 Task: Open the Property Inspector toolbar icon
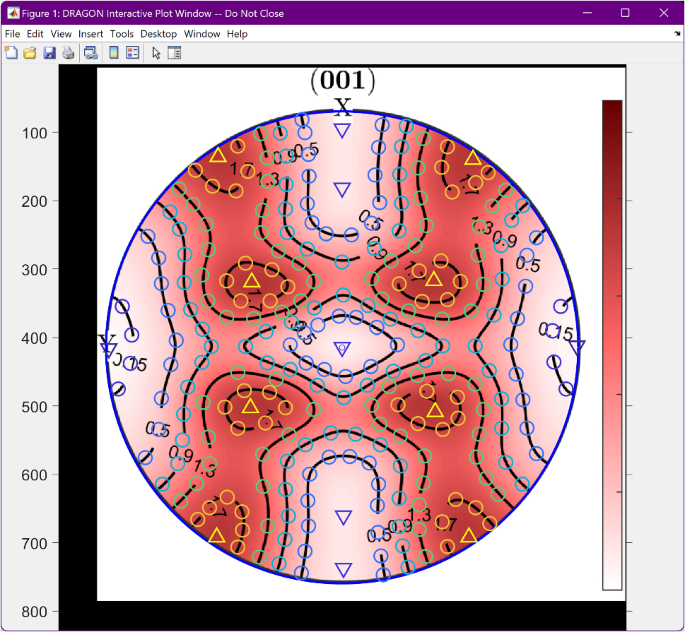point(174,53)
